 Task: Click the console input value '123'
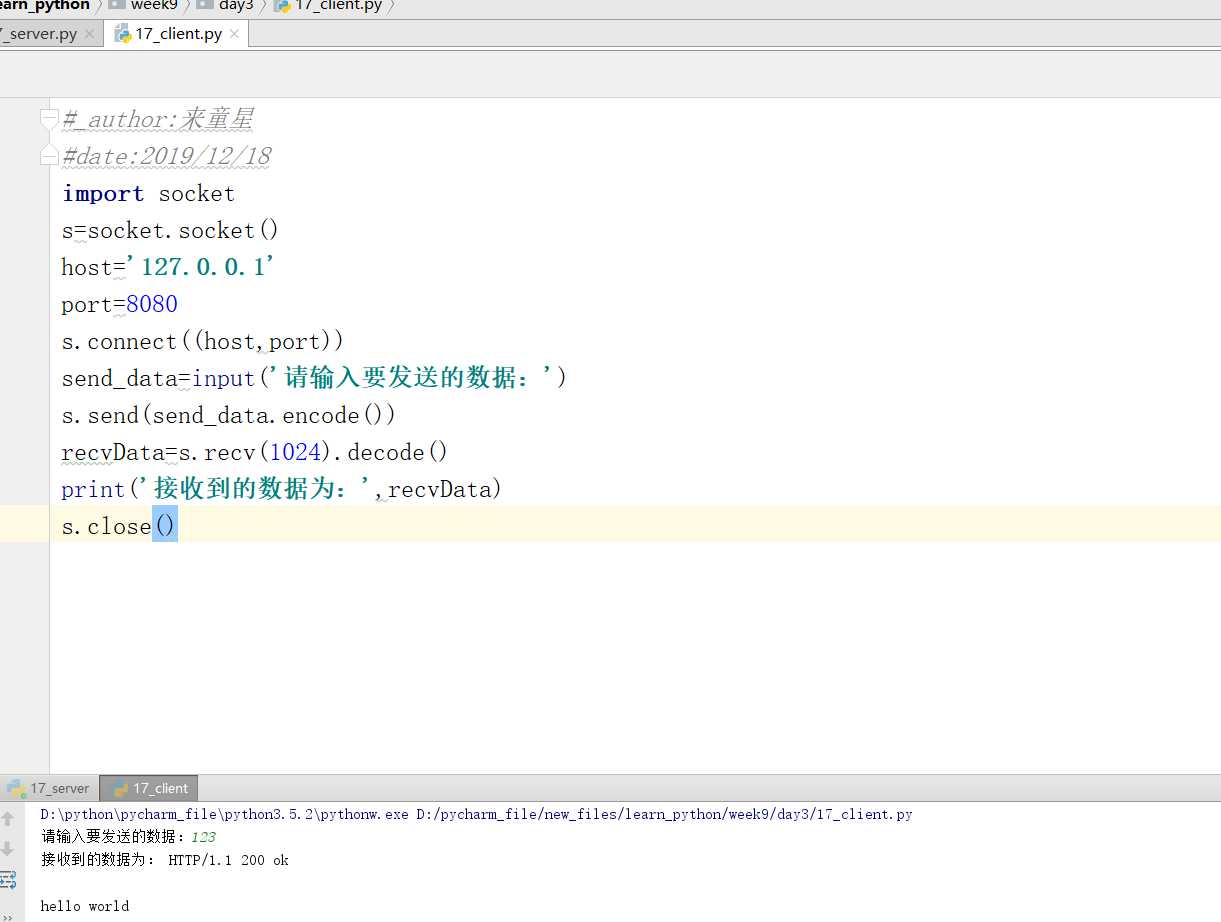pos(203,837)
